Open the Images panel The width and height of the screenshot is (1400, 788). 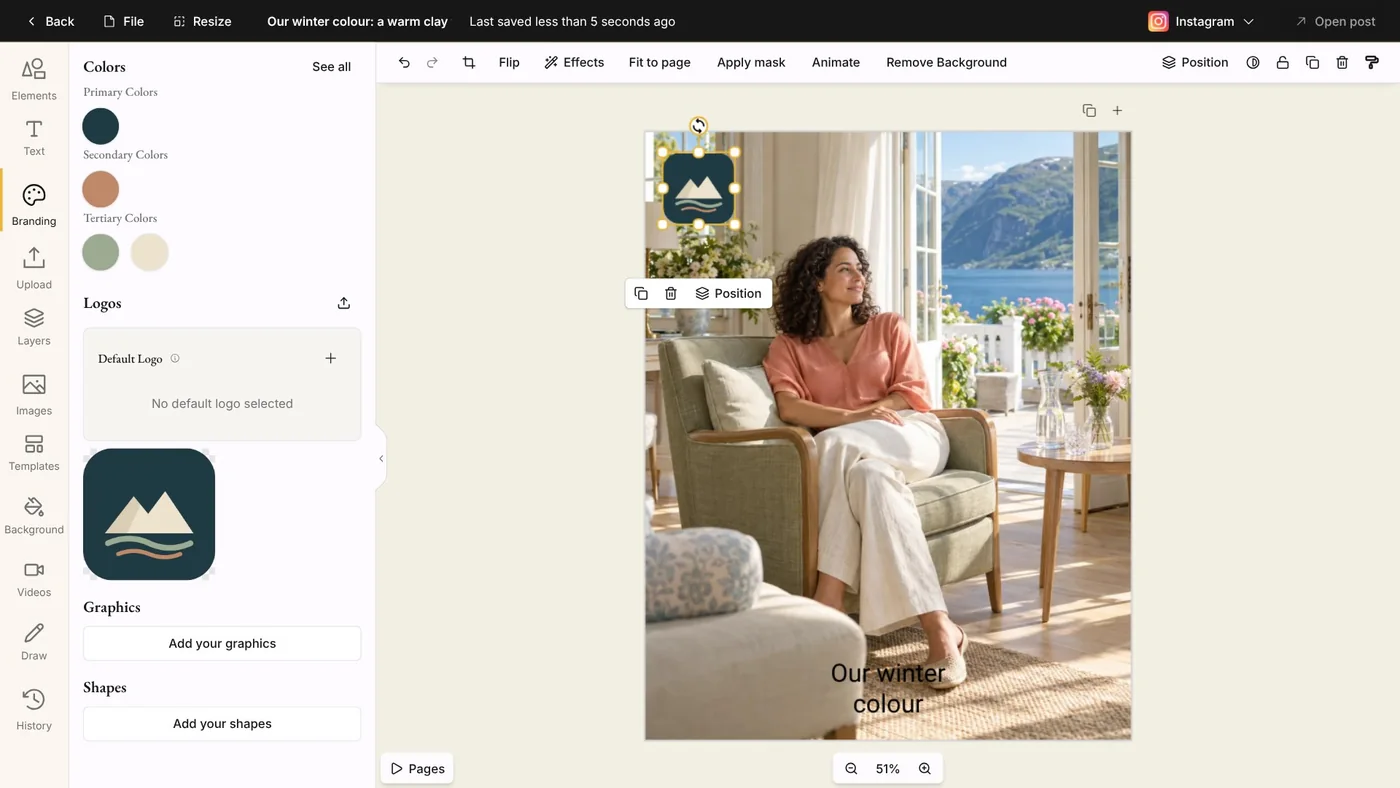[34, 395]
